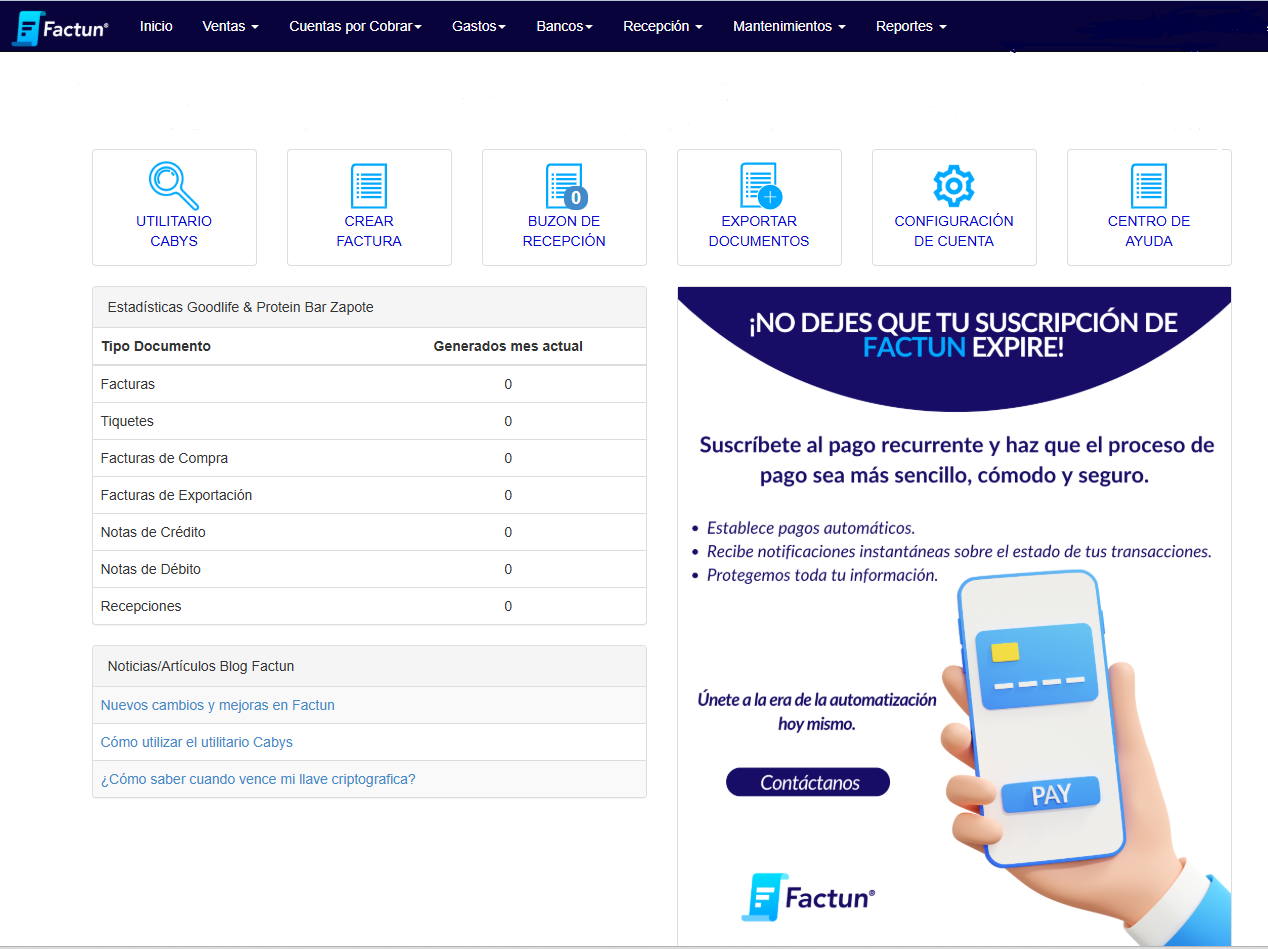The image size is (1268, 949).
Task: Click the Crear Factura document icon
Action: click(369, 186)
